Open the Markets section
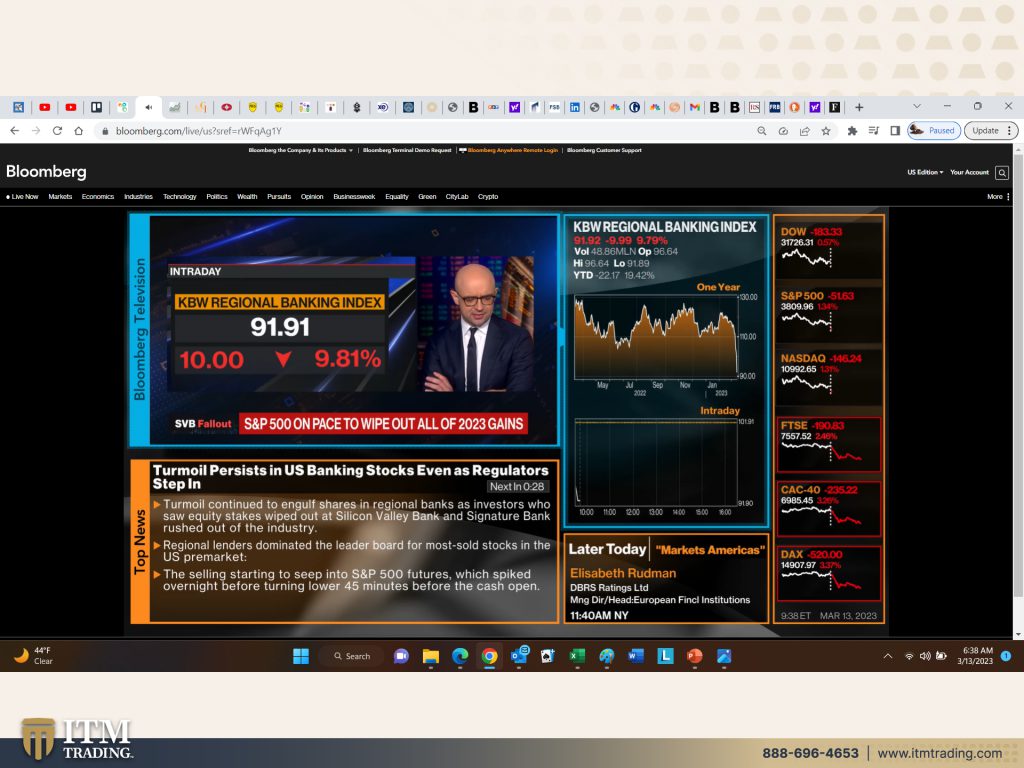Screen dimensions: 1024x768 coord(60,197)
